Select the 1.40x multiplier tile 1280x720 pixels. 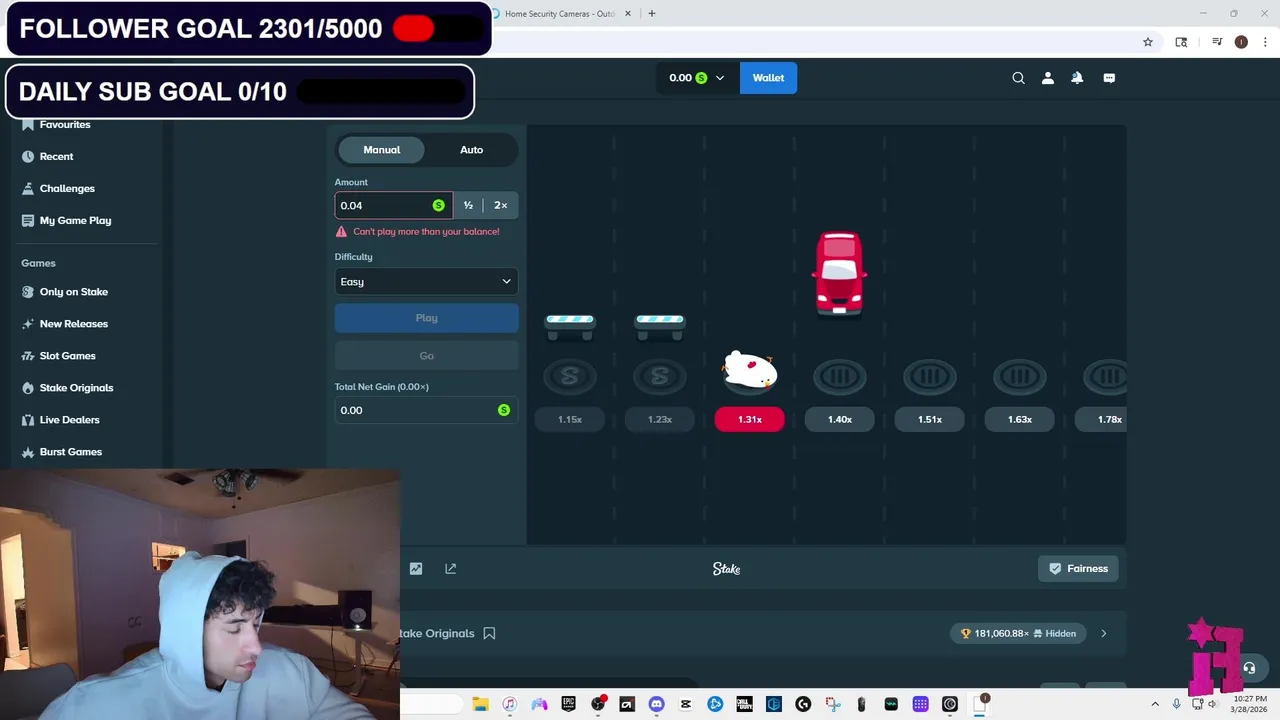839,420
